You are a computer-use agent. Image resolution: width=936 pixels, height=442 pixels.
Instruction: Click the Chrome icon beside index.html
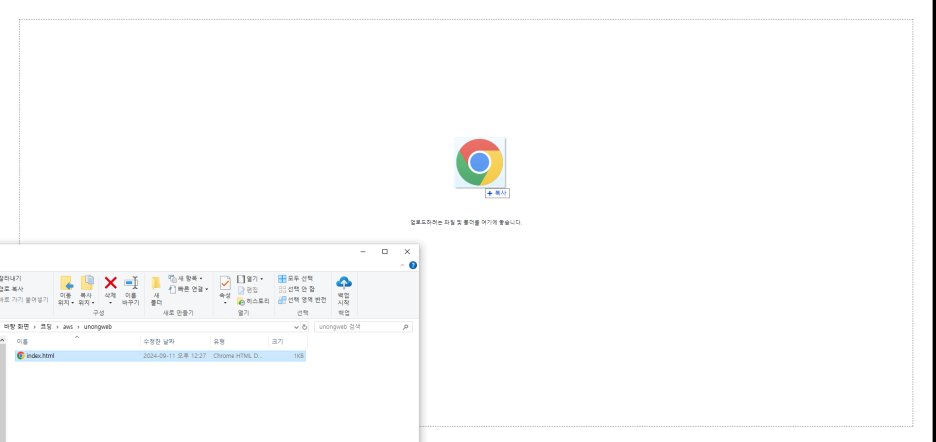(21, 356)
